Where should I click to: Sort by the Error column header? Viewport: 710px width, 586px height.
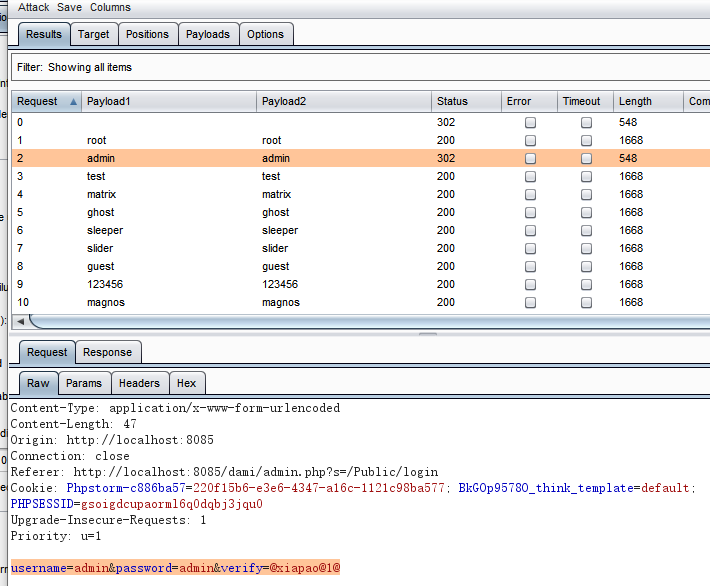[x=529, y=101]
